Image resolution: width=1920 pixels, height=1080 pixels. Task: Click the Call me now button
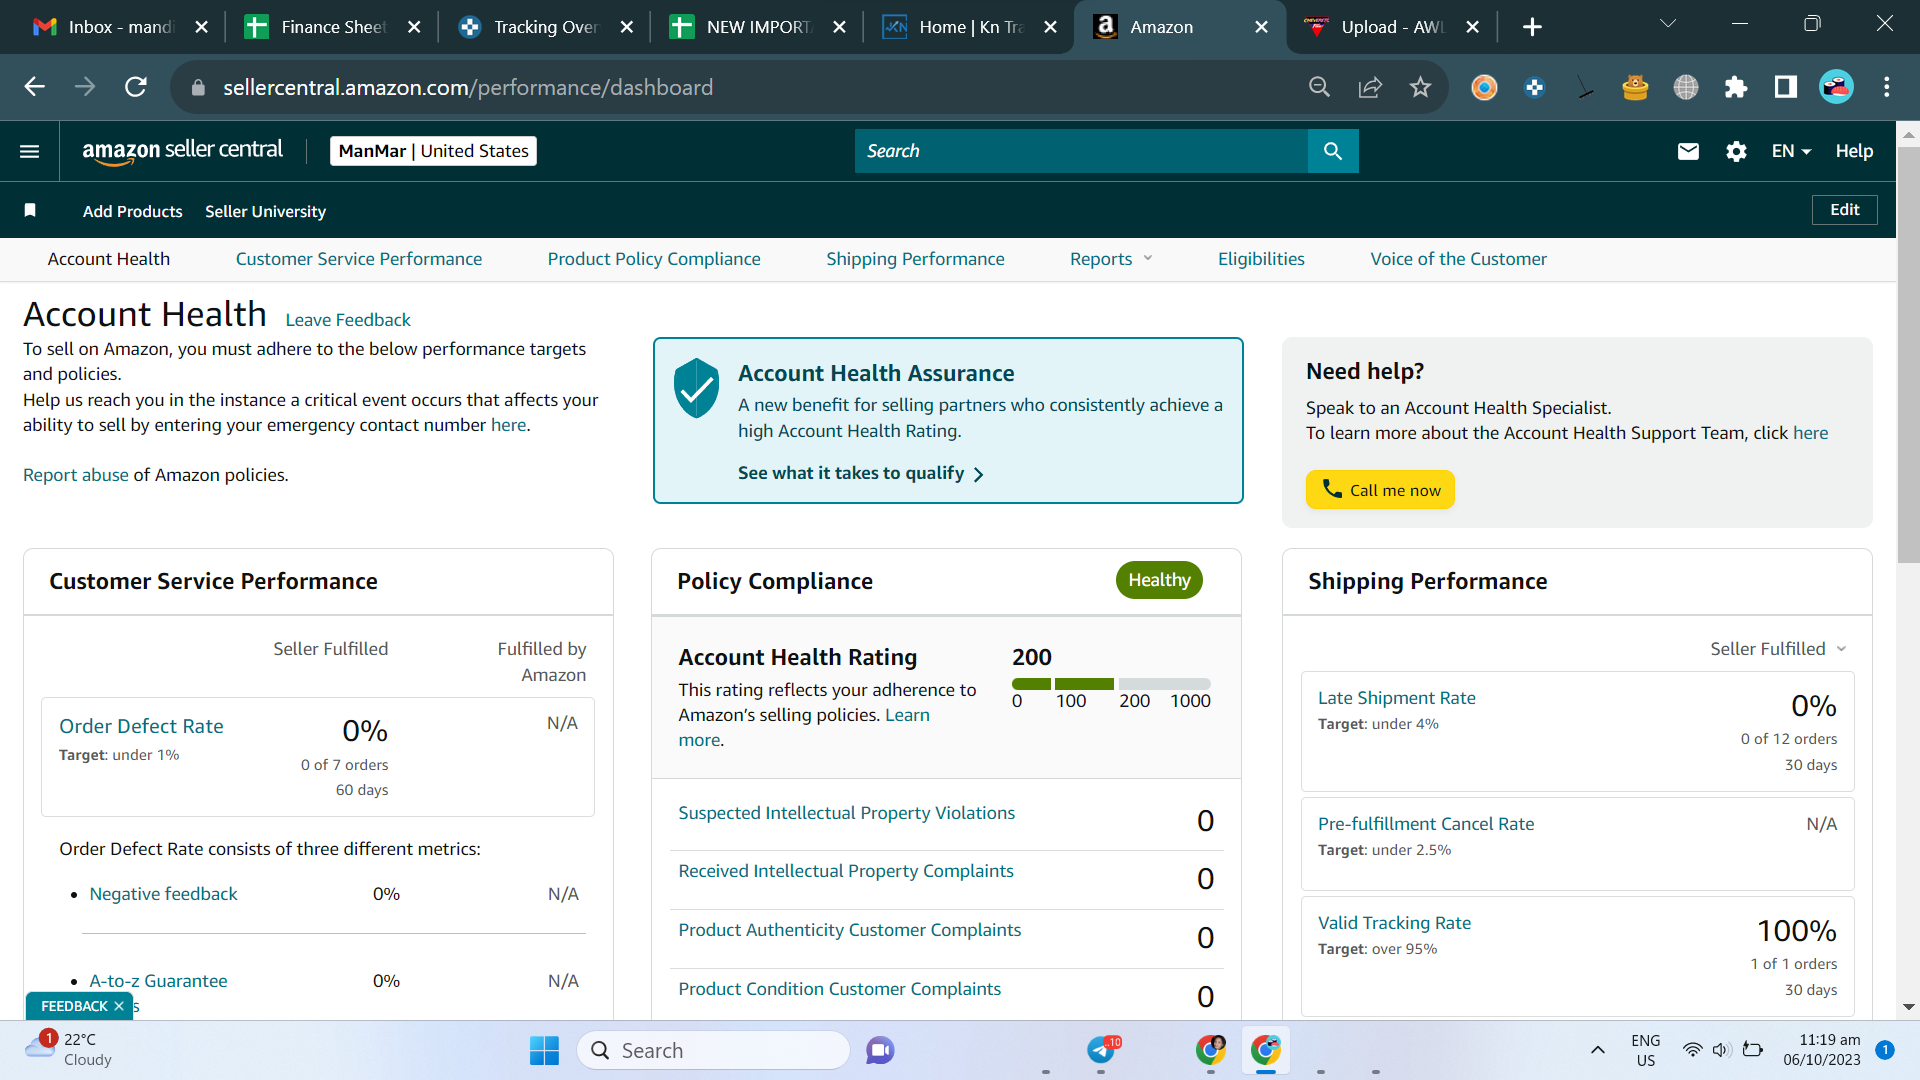tap(1380, 490)
